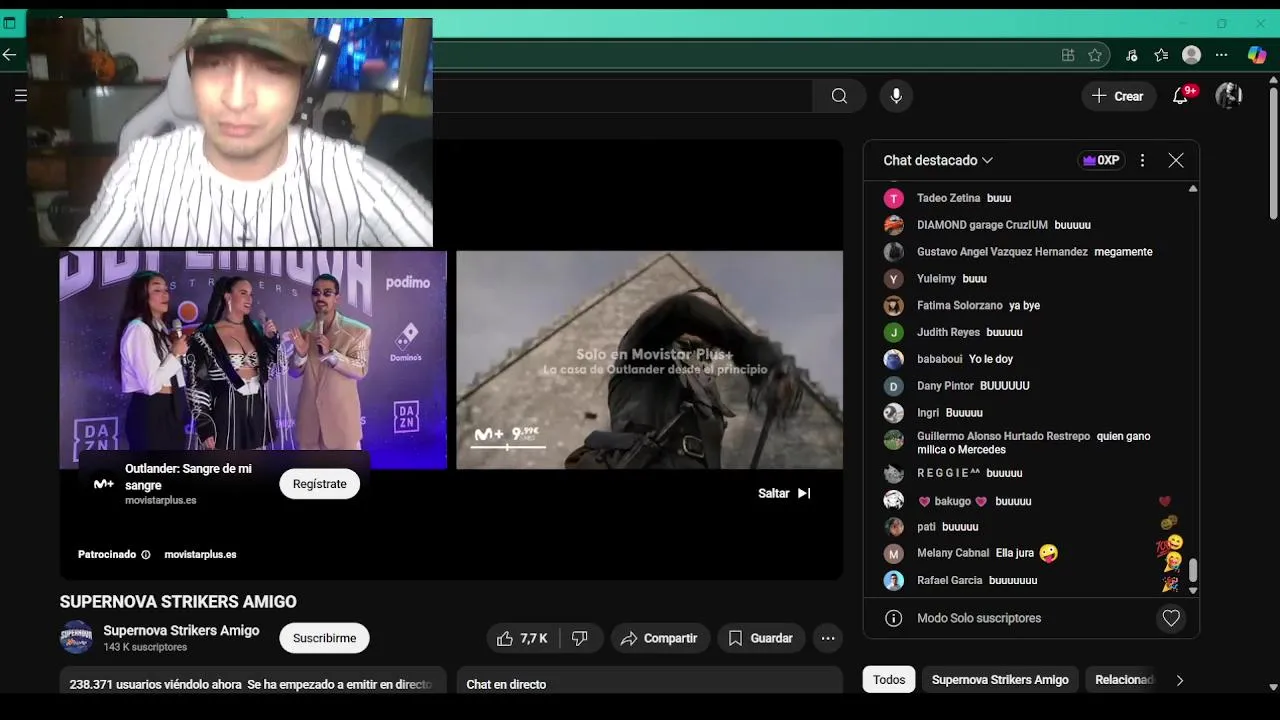The image size is (1280, 720).
Task: Open the chat options three-dot menu
Action: click(x=1142, y=160)
